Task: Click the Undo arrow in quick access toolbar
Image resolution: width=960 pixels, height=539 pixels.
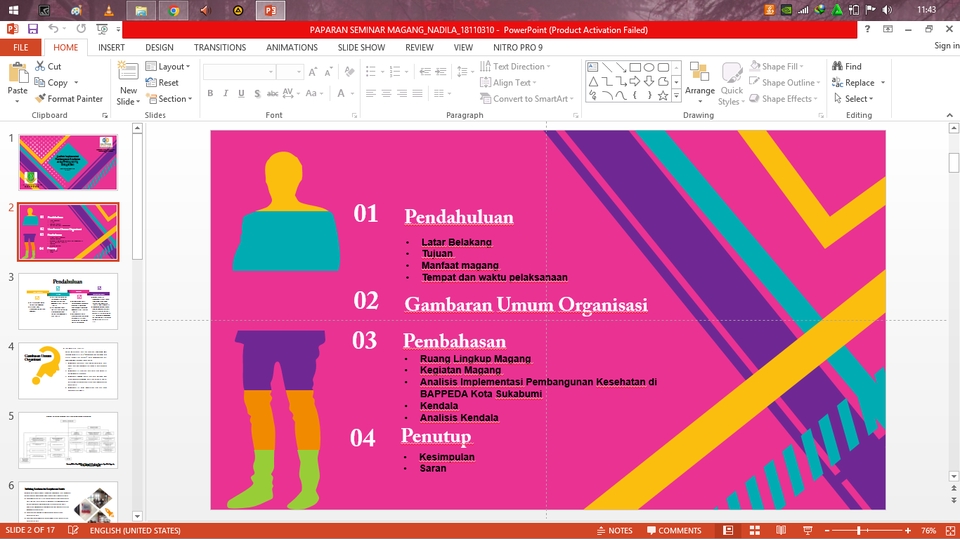Action: 53,29
